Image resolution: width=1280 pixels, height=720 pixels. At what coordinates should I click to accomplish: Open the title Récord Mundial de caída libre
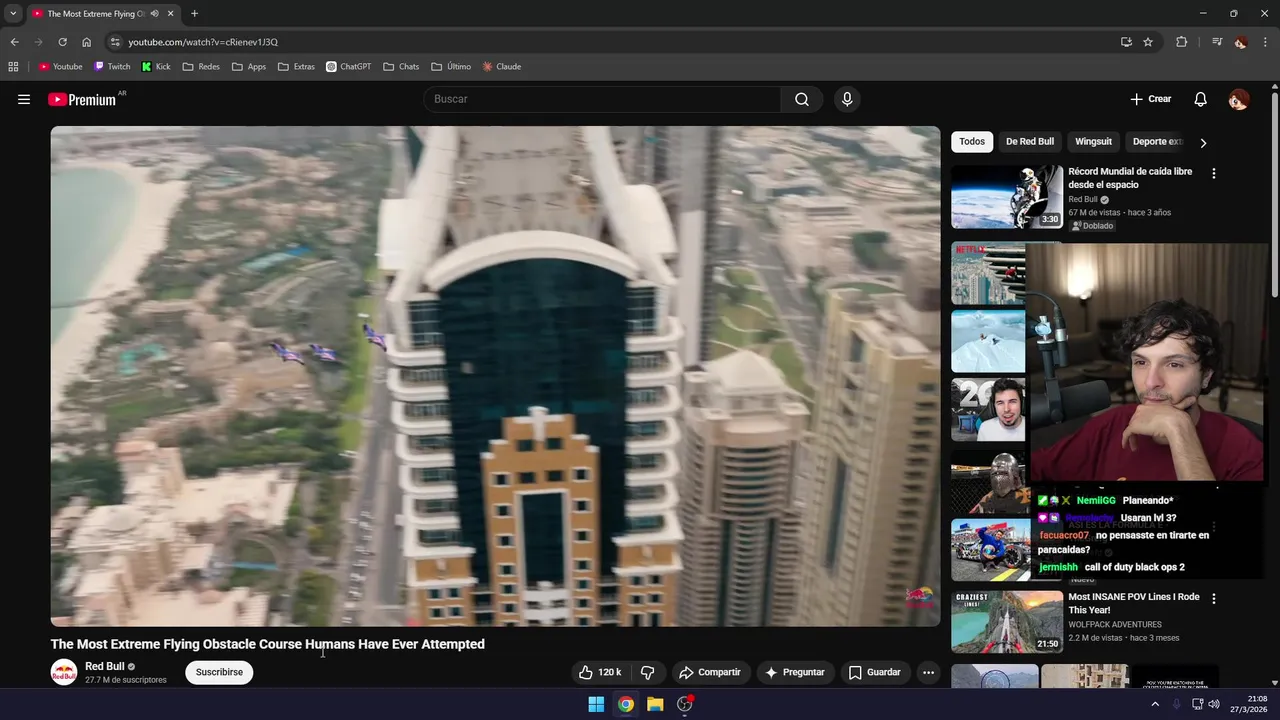click(1130, 178)
